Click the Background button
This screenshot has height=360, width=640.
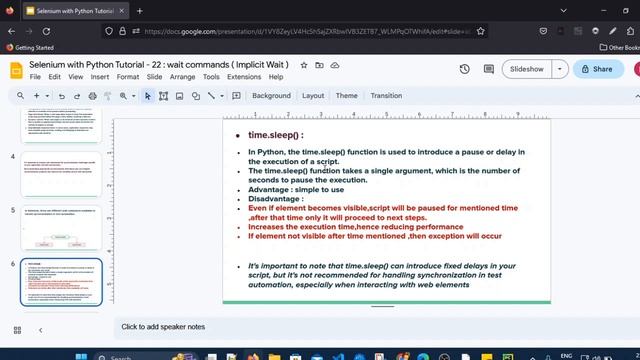271,96
